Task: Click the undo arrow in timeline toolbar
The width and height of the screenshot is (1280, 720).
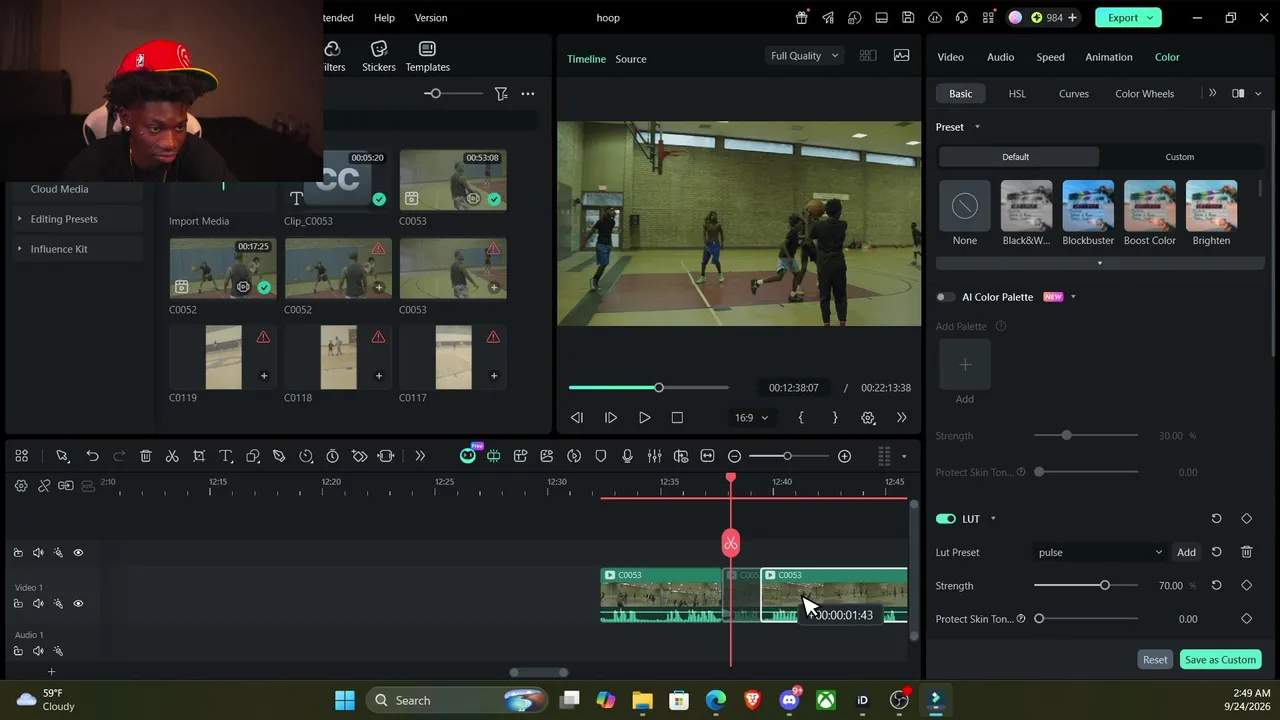Action: [92, 456]
